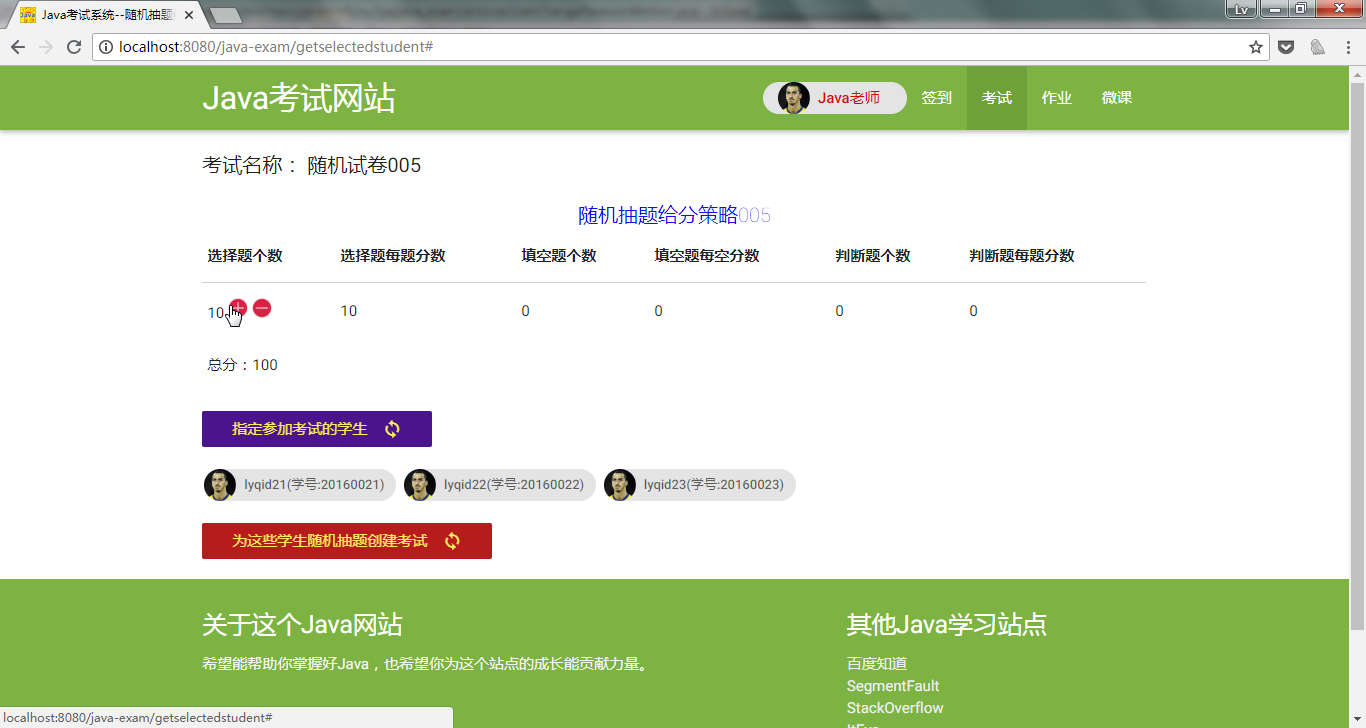Open the 百度知道 link
Screen dimensions: 1366x728
[x=877, y=664]
